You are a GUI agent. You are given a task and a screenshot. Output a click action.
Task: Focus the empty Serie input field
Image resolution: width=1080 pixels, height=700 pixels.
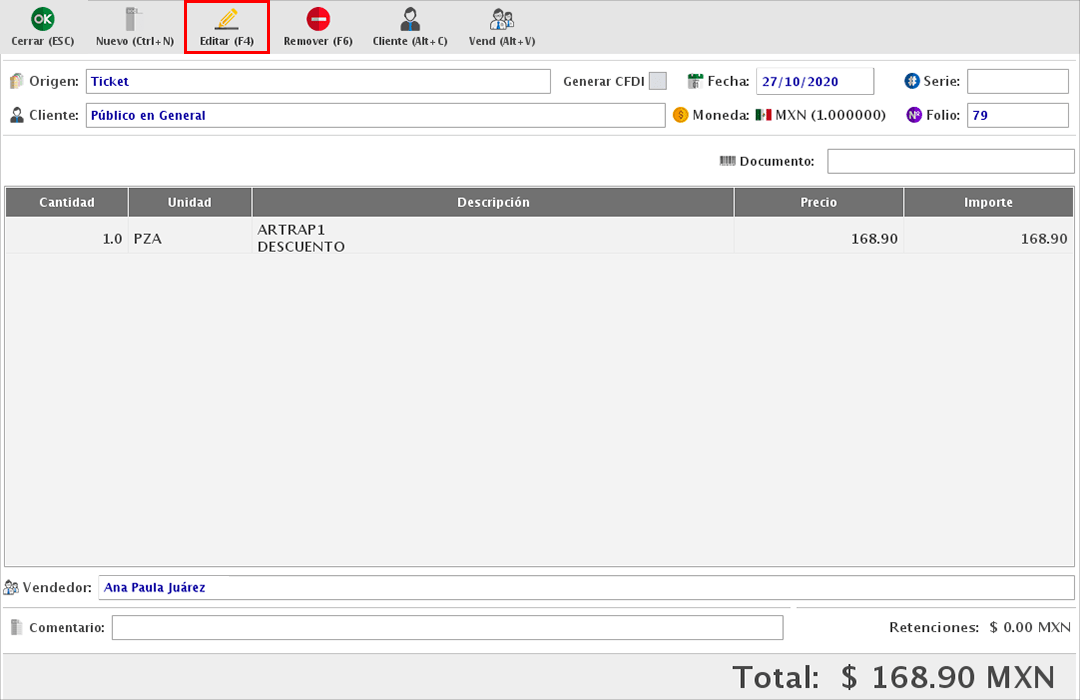(1017, 82)
